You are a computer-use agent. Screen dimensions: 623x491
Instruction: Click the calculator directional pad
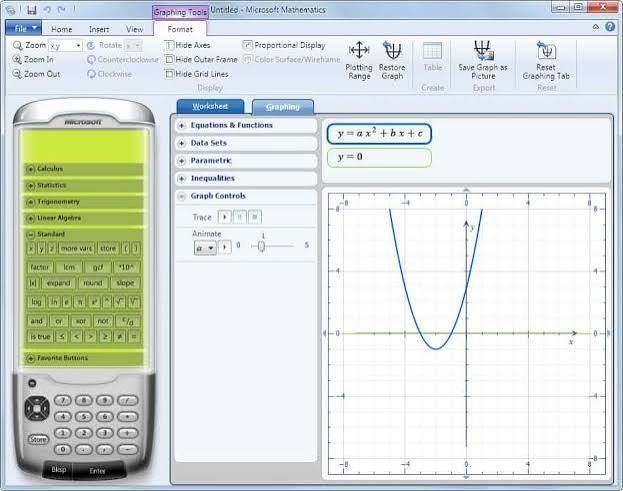point(37,408)
